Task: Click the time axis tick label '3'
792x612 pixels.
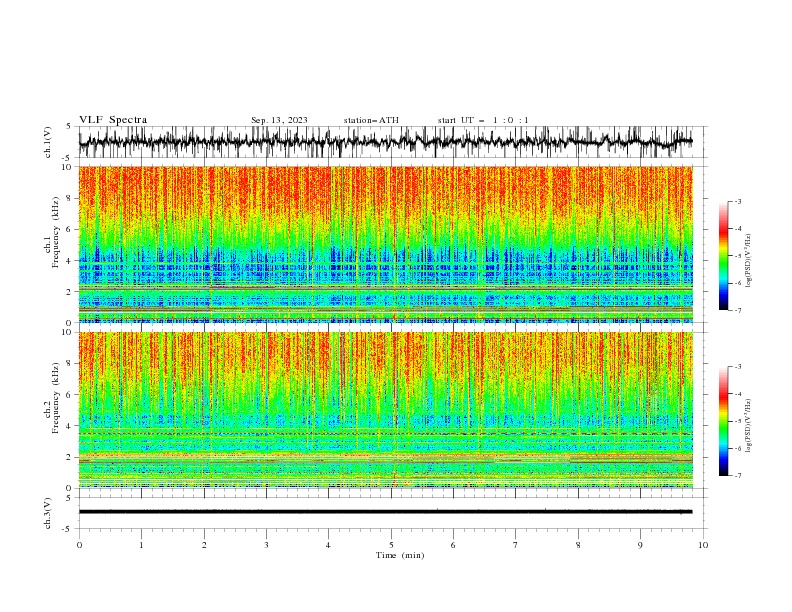Action: point(266,545)
